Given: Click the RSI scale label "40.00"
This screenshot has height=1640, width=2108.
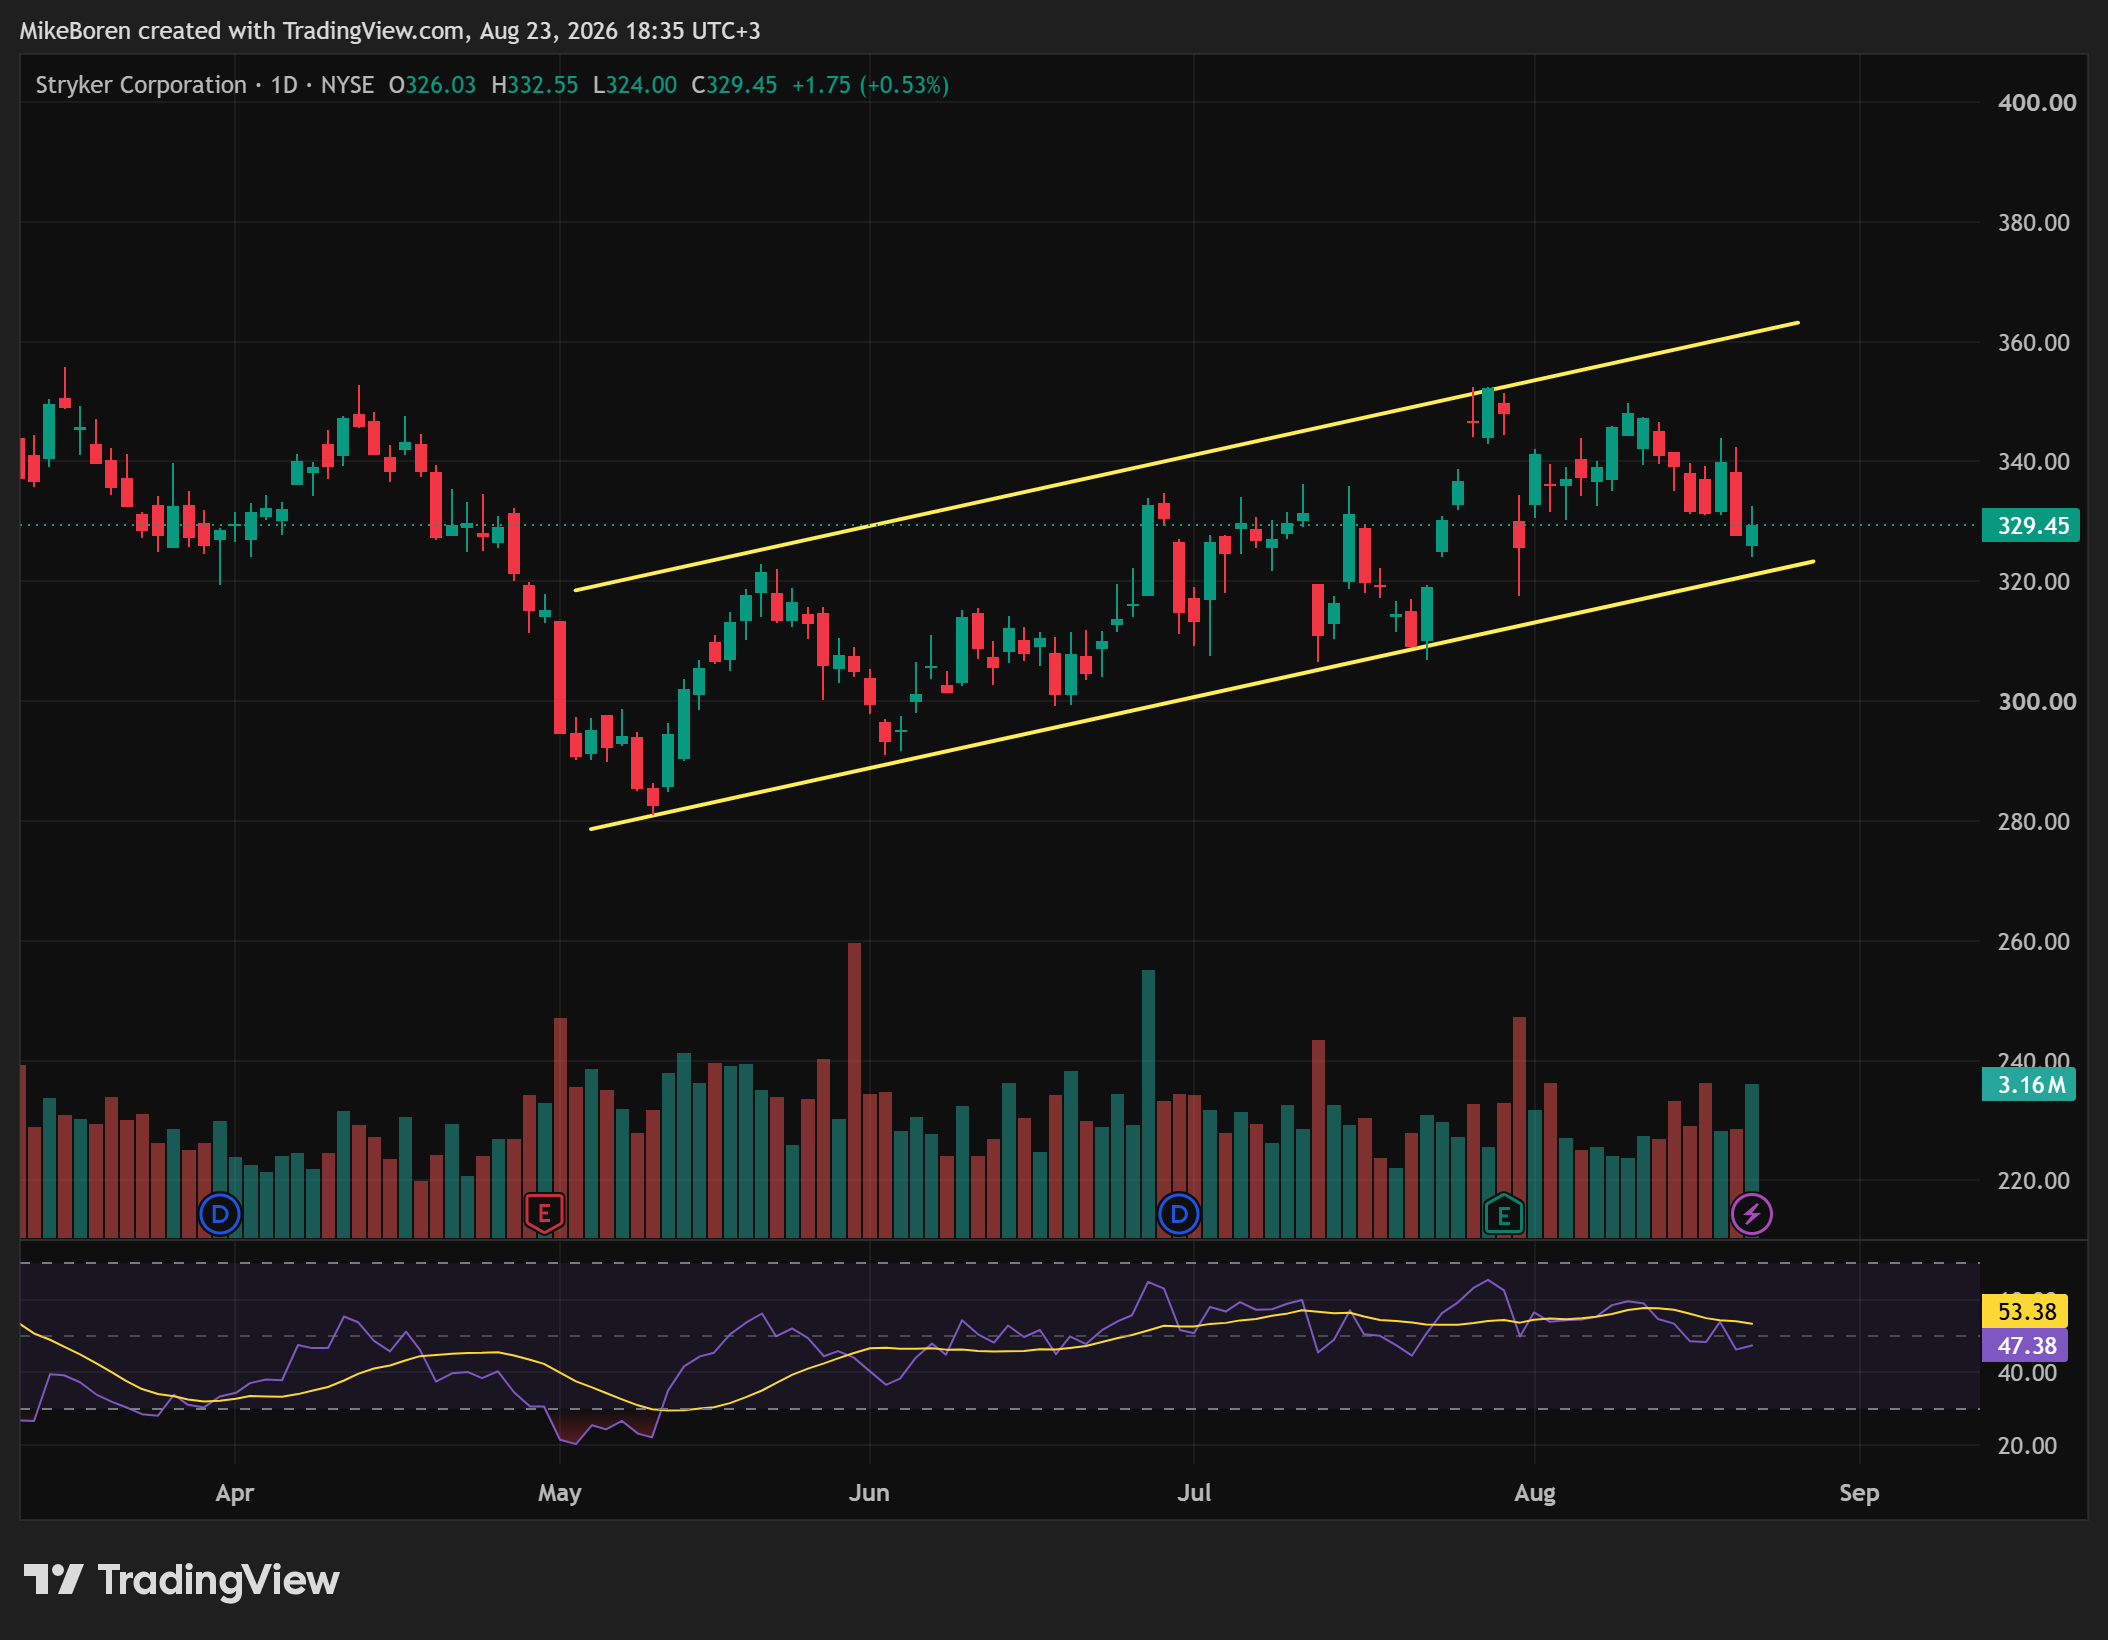Looking at the screenshot, I should tap(2027, 1373).
